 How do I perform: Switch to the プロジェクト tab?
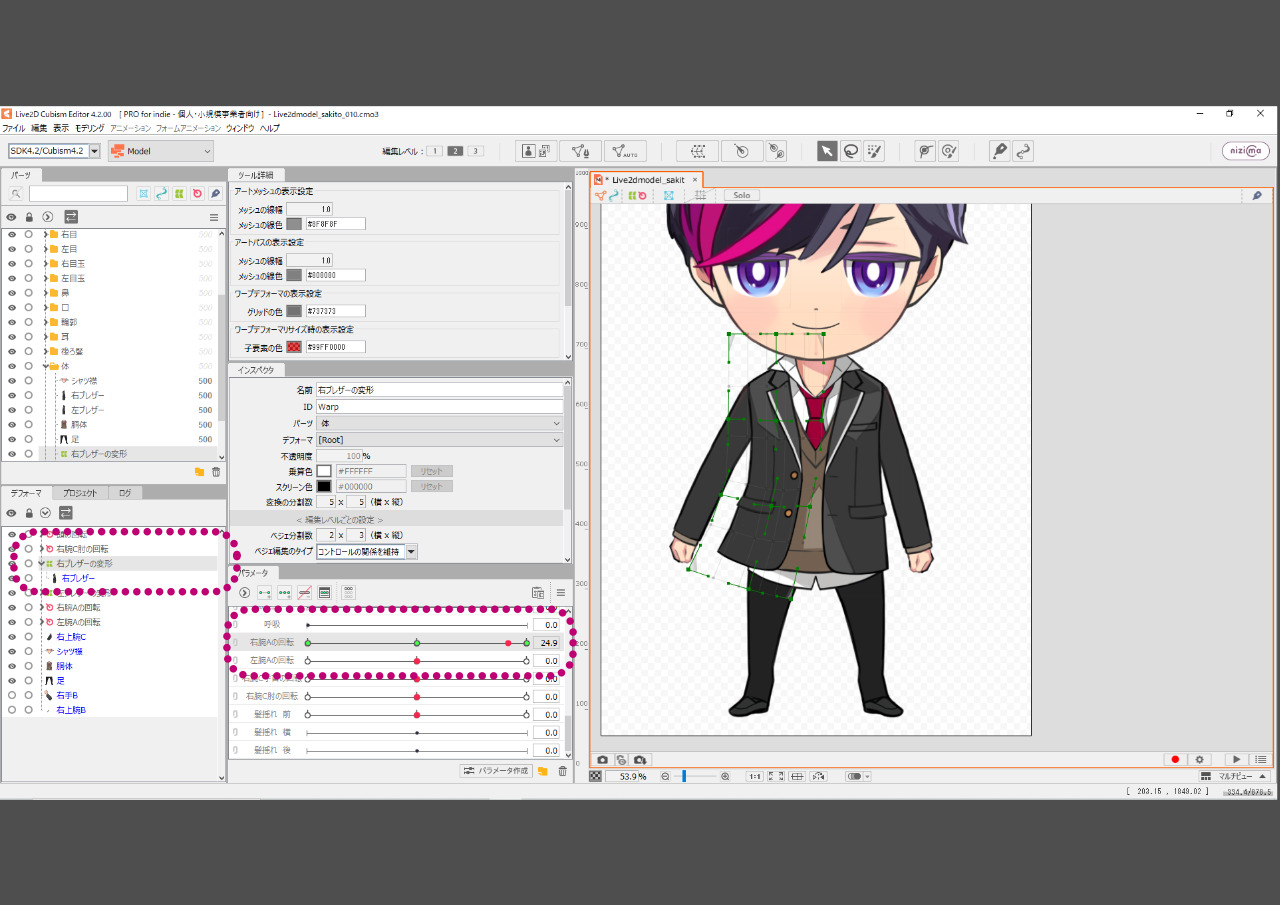click(80, 493)
